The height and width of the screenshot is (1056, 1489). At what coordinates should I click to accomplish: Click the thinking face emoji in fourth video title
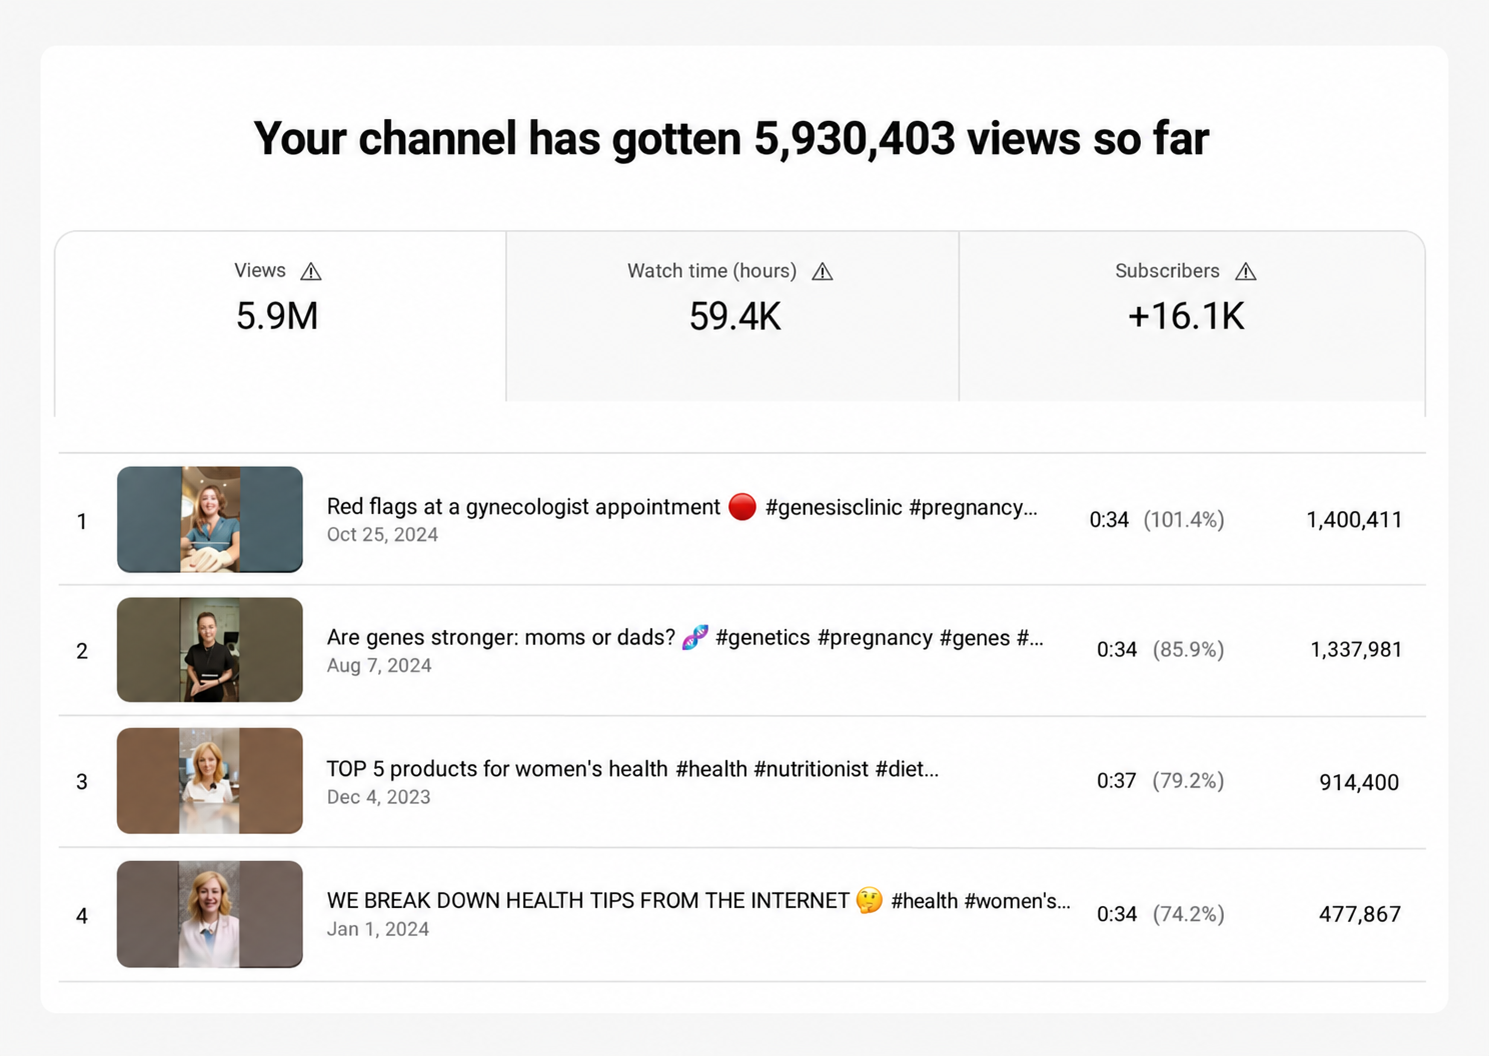click(869, 900)
